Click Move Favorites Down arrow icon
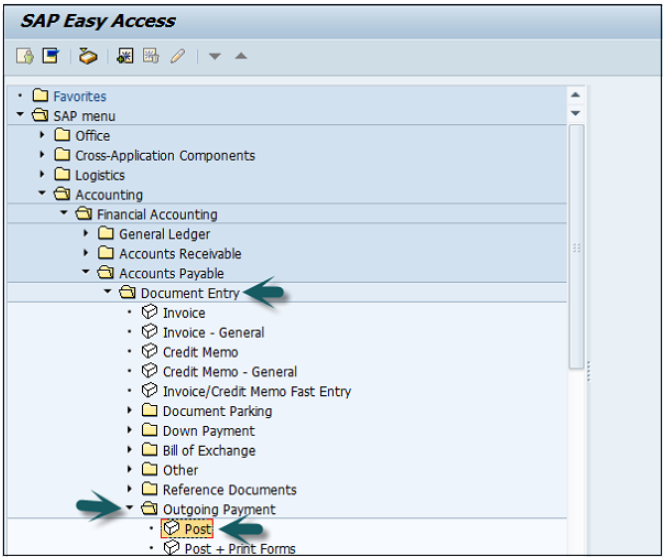 (215, 56)
